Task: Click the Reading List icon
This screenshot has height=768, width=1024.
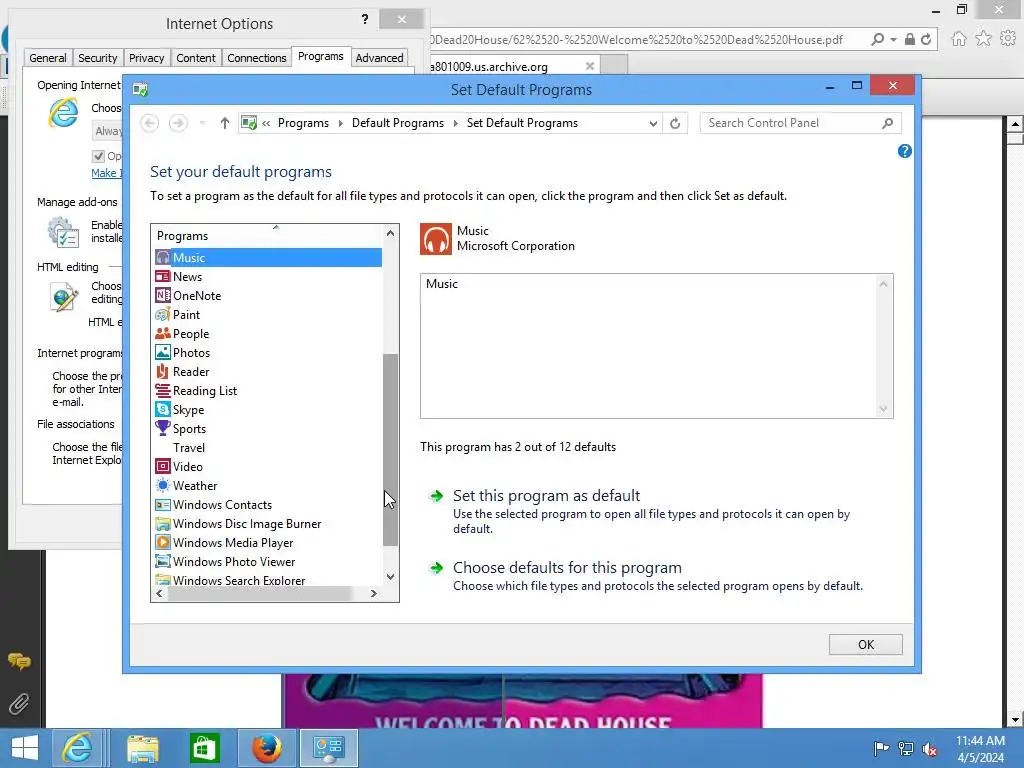Action: (x=163, y=391)
